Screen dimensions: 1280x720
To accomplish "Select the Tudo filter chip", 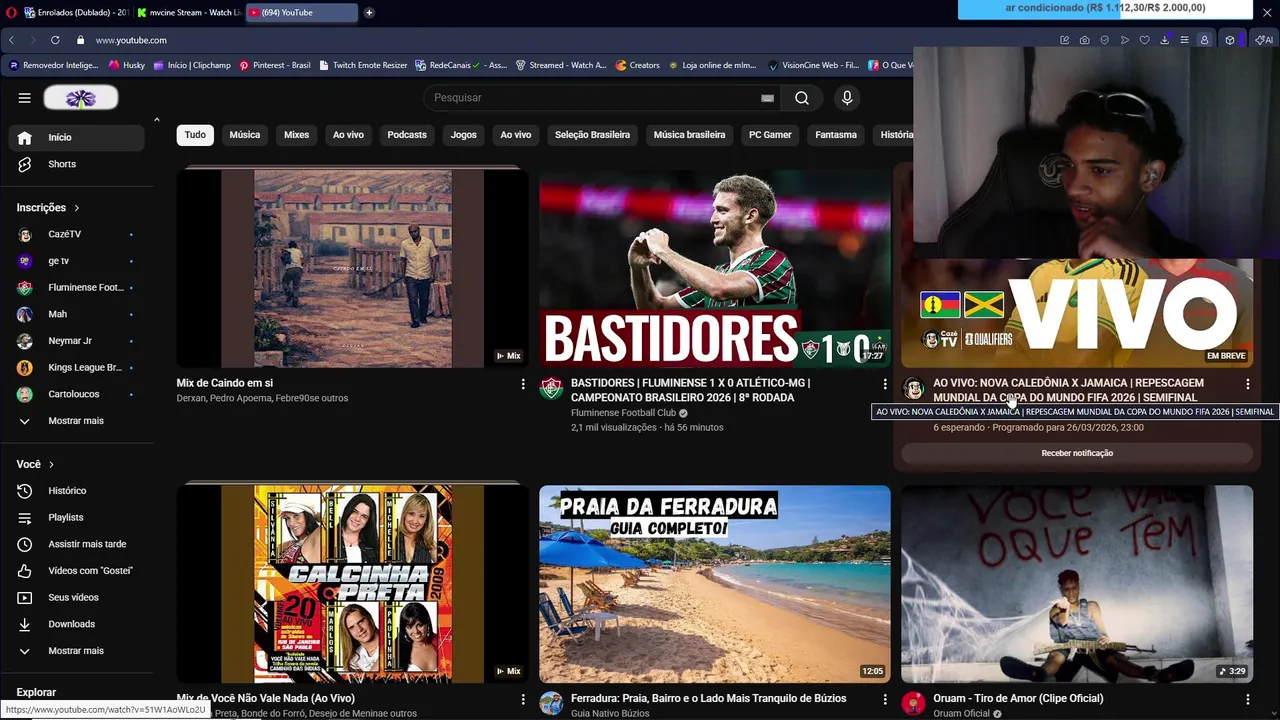I will 195,135.
